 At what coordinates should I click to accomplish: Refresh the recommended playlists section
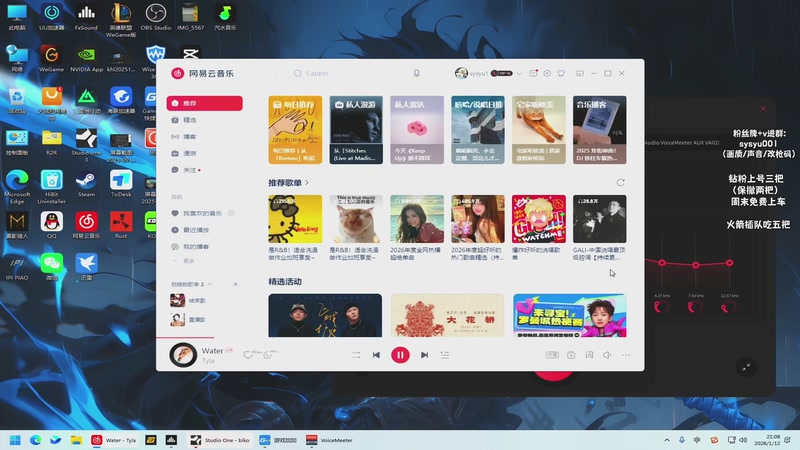pyautogui.click(x=620, y=183)
